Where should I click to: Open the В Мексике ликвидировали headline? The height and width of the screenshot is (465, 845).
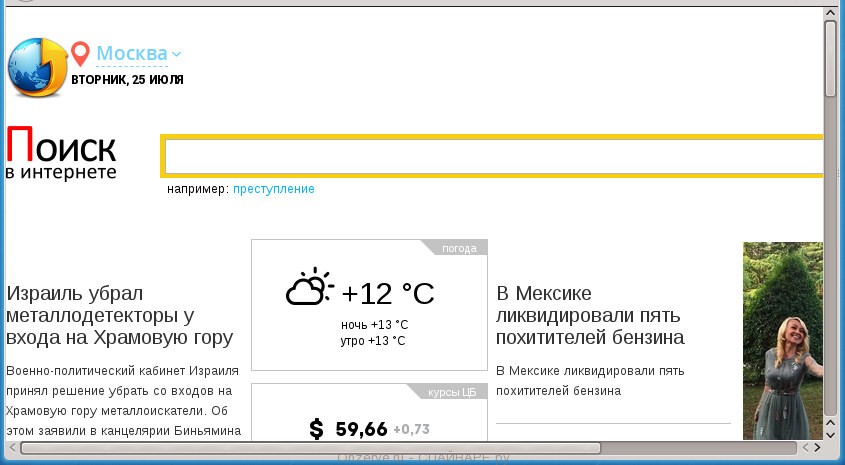(x=590, y=315)
